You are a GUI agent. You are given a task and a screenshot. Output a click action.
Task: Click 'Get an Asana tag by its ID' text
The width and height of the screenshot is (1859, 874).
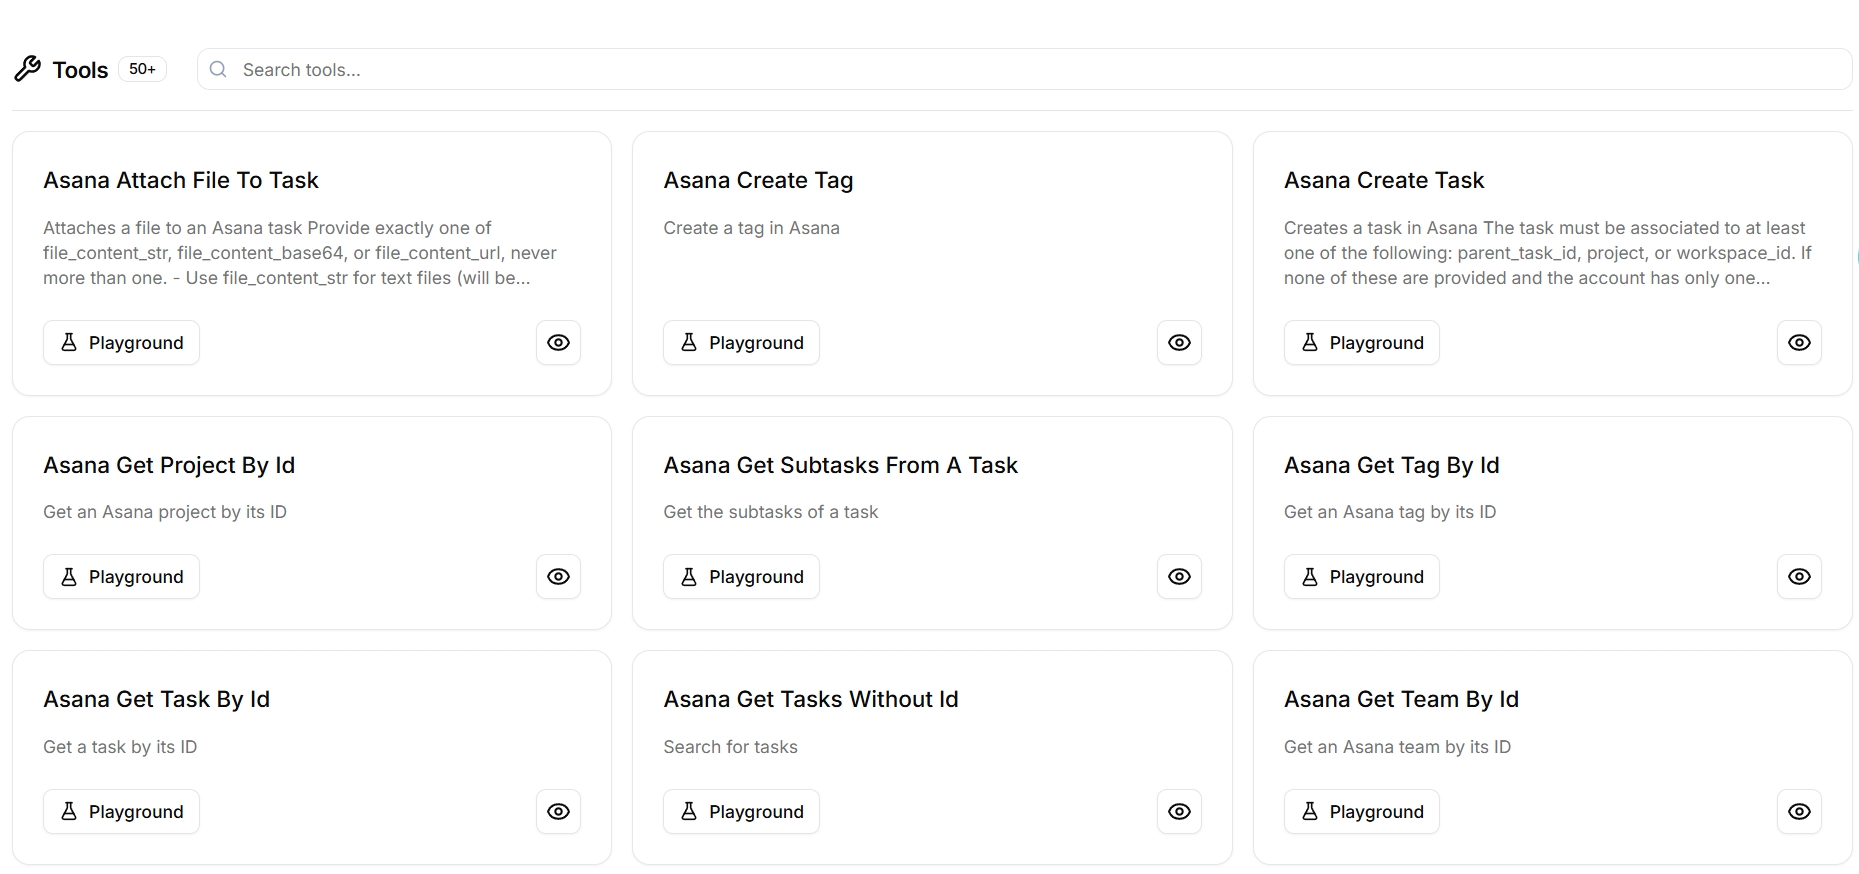[x=1390, y=512]
